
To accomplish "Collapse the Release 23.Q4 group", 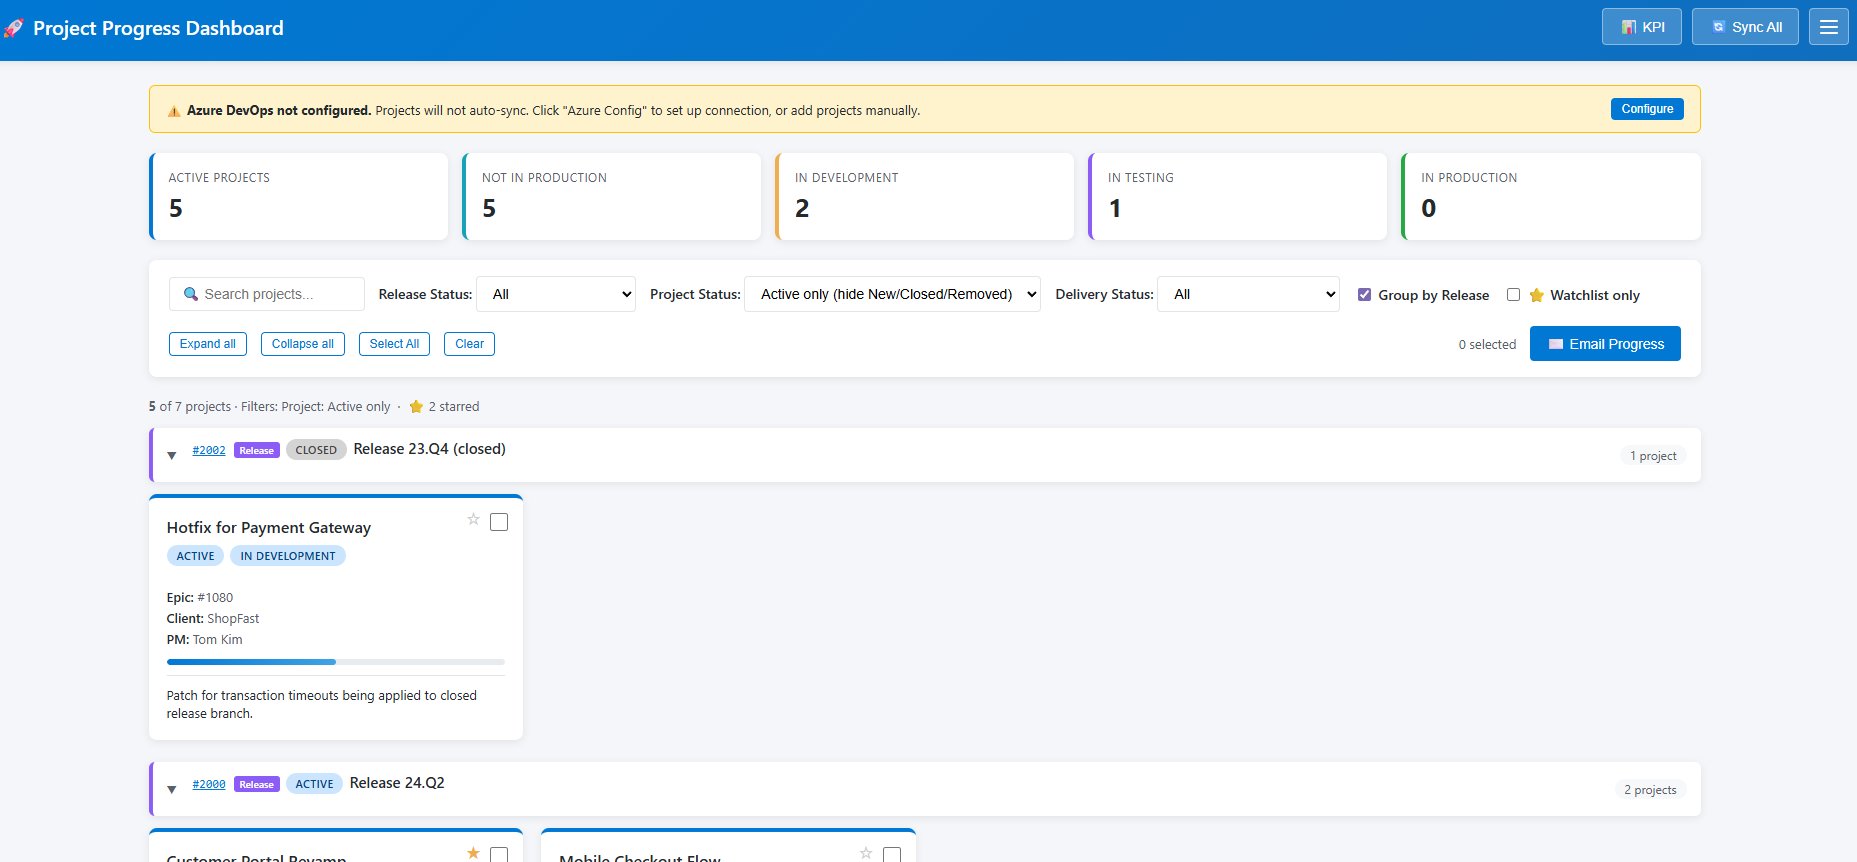I will tap(171, 455).
